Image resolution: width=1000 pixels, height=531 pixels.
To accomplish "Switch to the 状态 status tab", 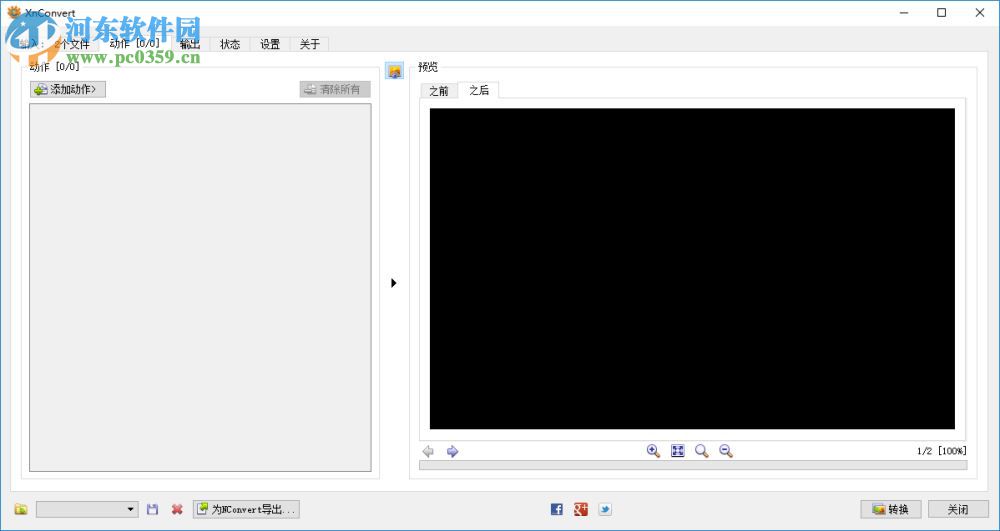I will 230,44.
